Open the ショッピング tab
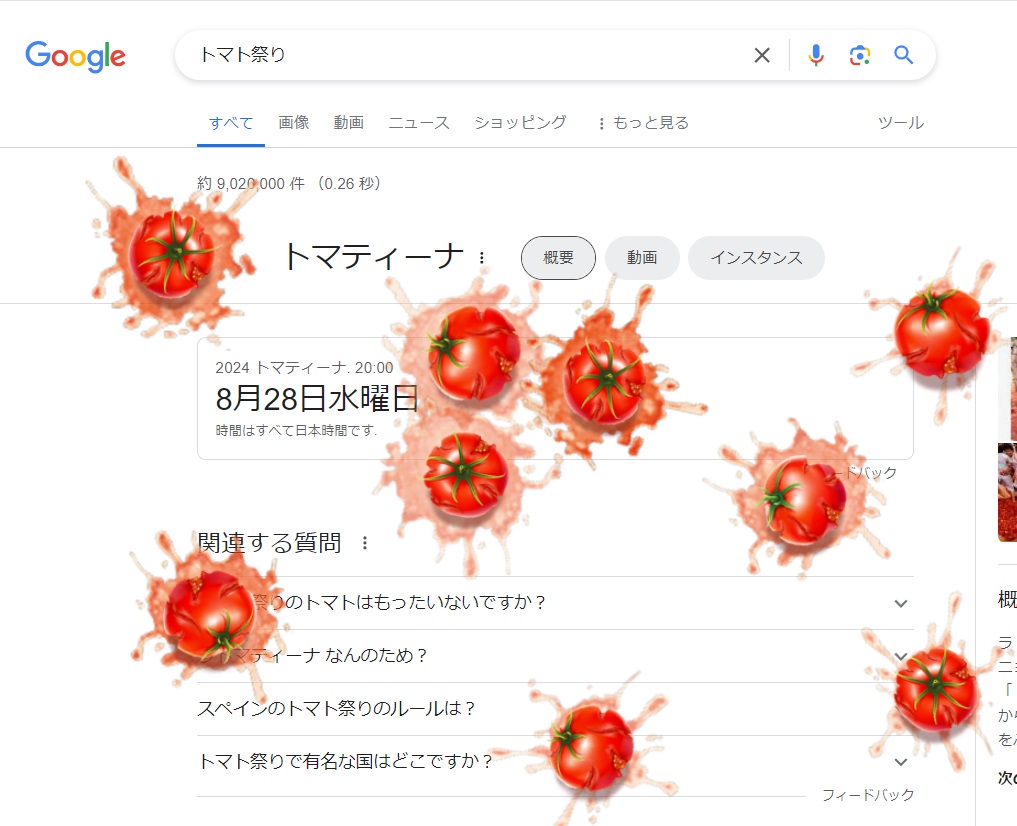 [520, 123]
